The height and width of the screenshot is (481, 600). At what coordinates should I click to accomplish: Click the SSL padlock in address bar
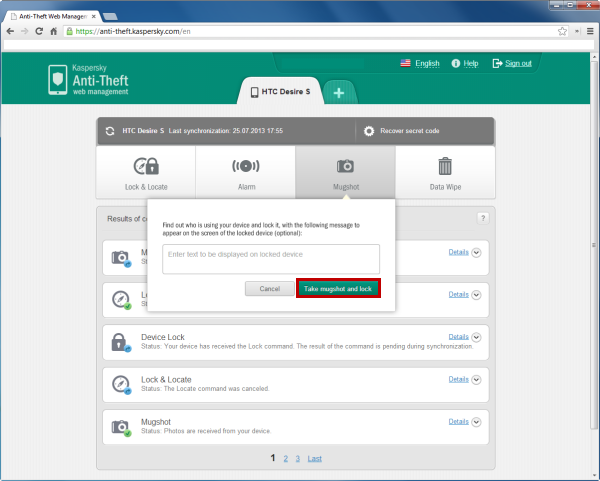(x=69, y=31)
